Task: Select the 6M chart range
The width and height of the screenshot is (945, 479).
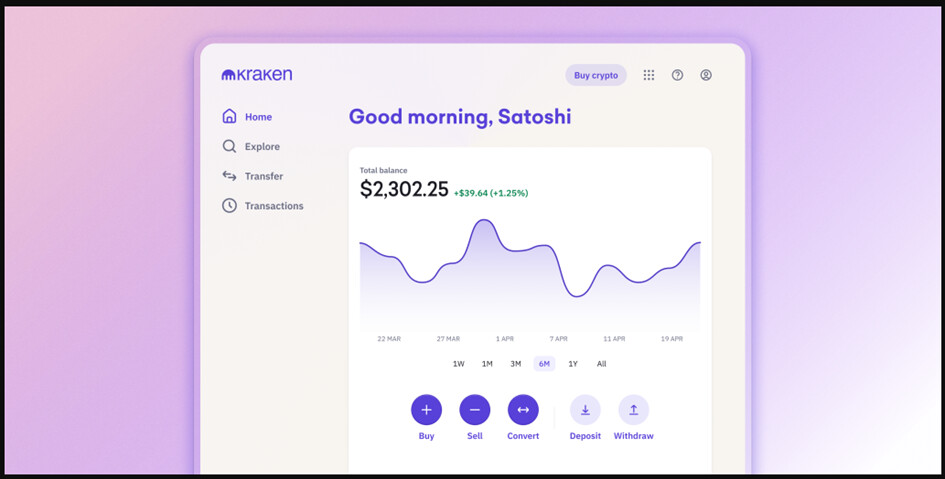Action: pos(544,364)
